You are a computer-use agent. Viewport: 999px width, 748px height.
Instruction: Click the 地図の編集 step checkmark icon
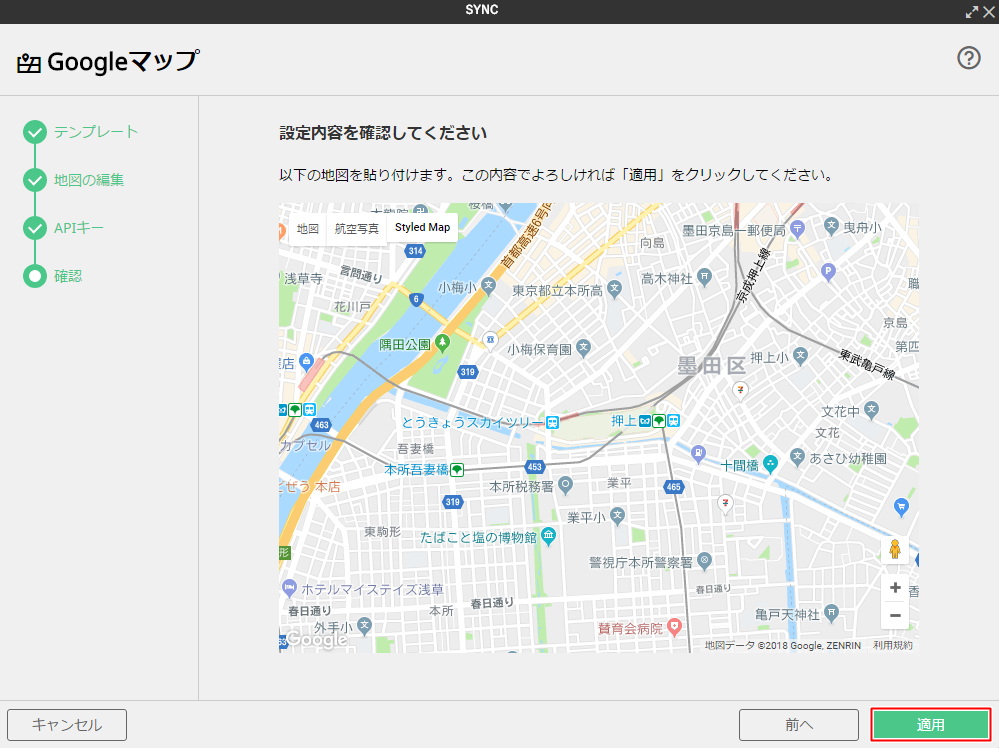(35, 180)
